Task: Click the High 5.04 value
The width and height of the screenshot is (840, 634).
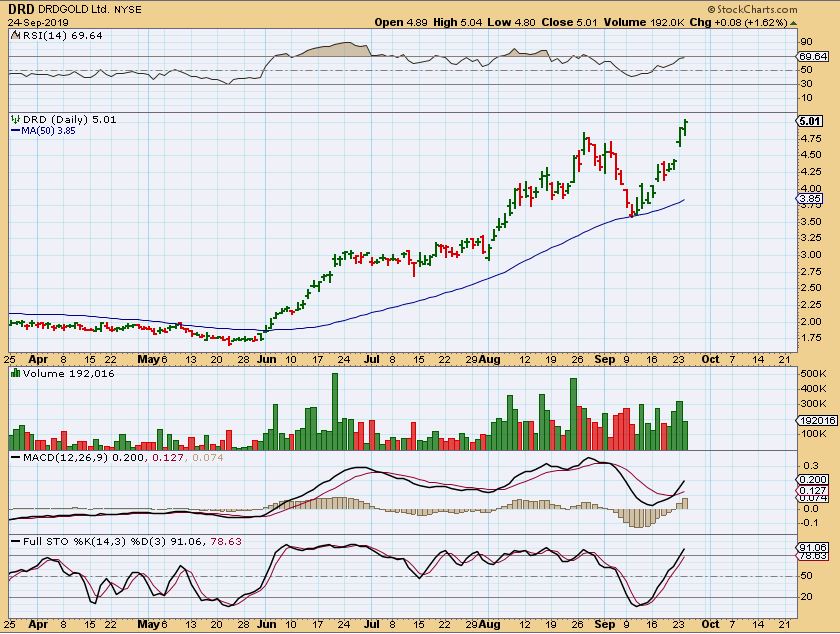Action: [x=458, y=23]
